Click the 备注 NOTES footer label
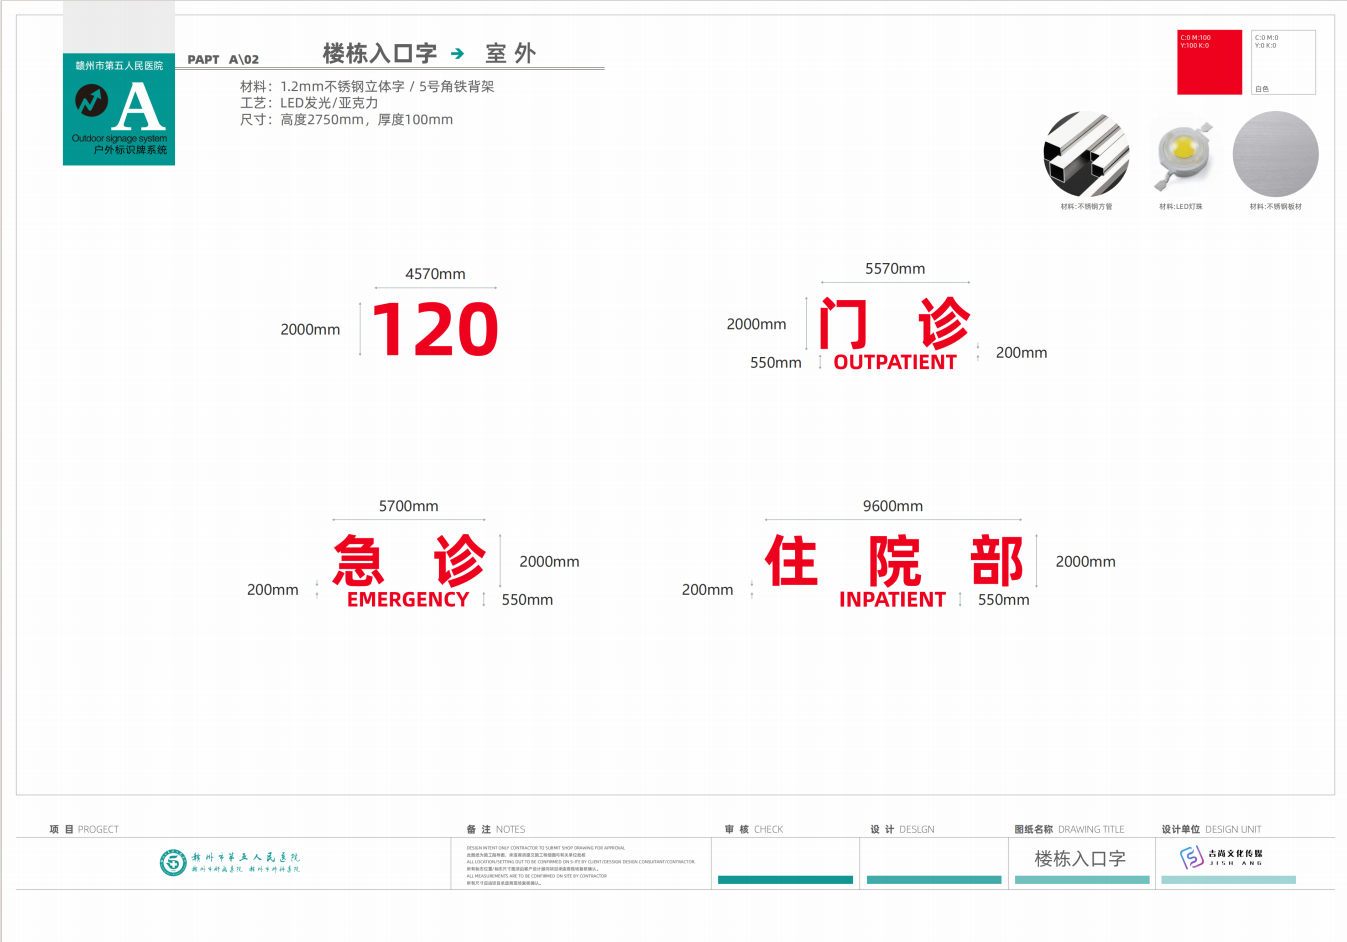The height and width of the screenshot is (942, 1347). [x=496, y=829]
